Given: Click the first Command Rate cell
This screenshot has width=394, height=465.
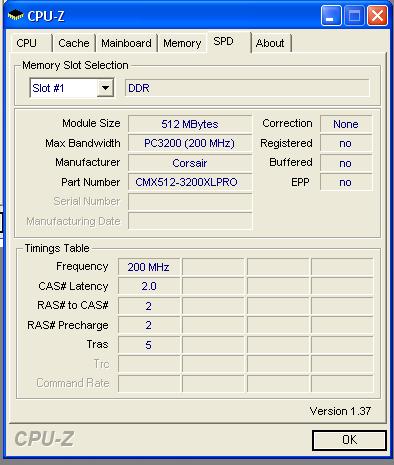Looking at the screenshot, I should click(149, 383).
